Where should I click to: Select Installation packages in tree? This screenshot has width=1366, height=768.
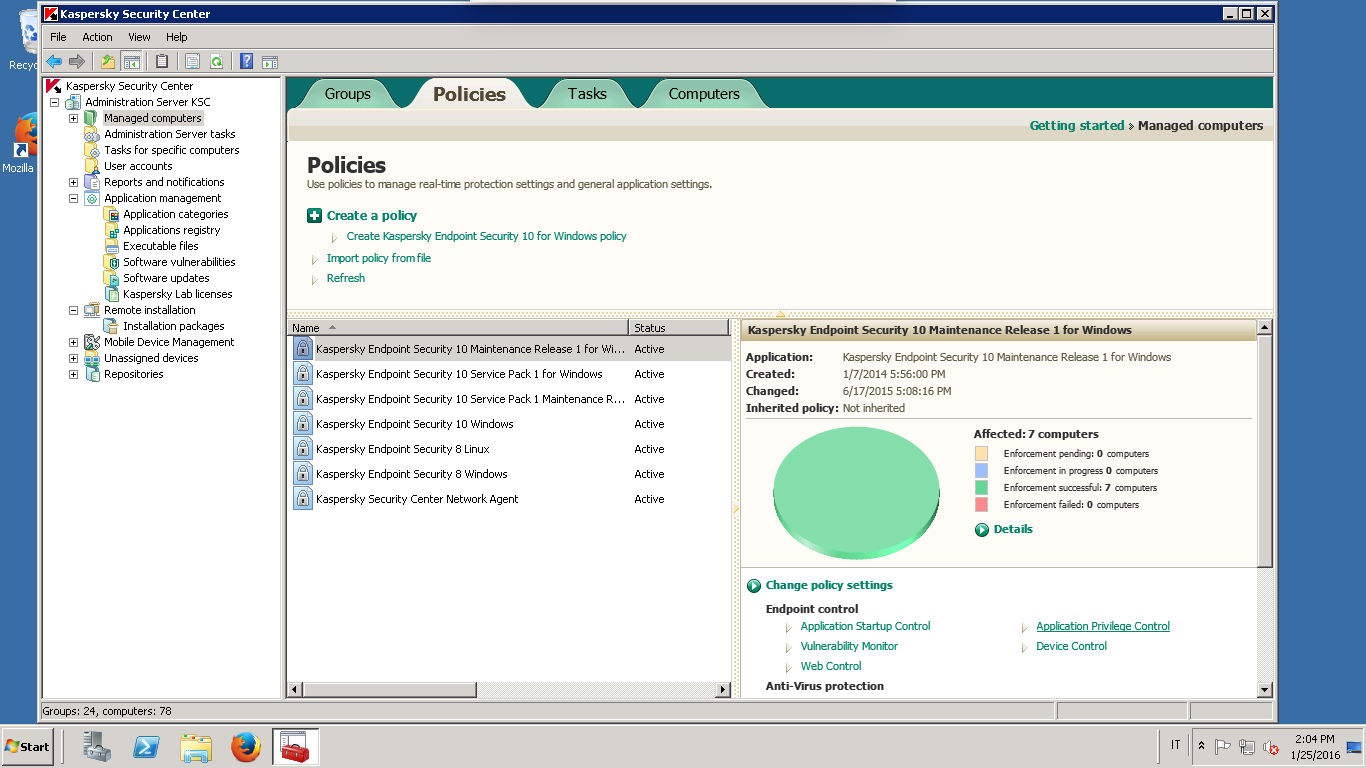[x=174, y=326]
